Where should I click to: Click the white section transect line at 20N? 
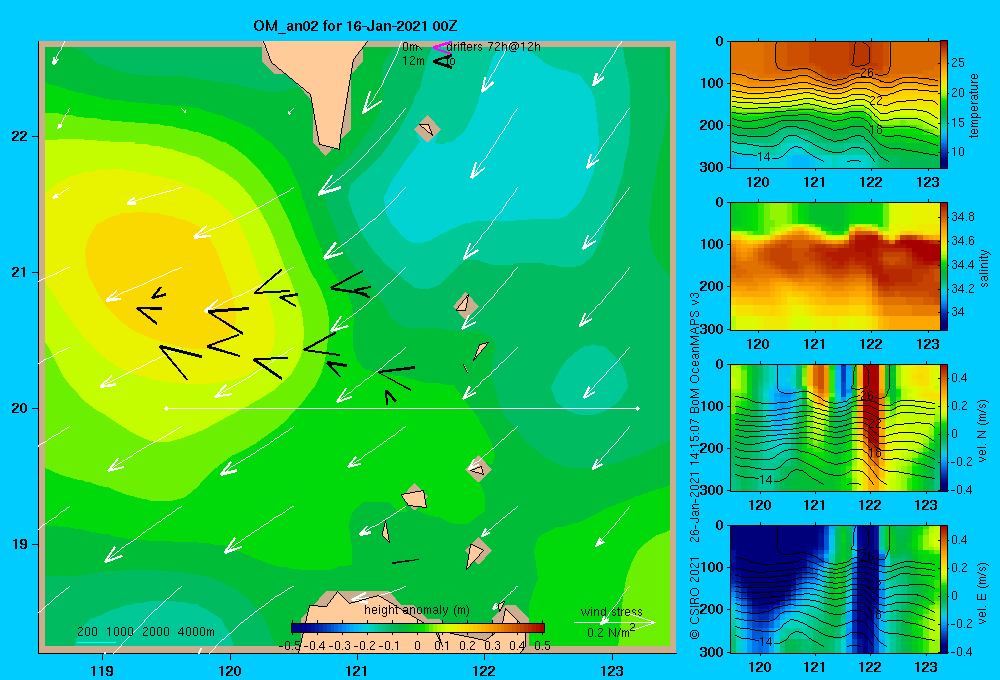click(402, 408)
